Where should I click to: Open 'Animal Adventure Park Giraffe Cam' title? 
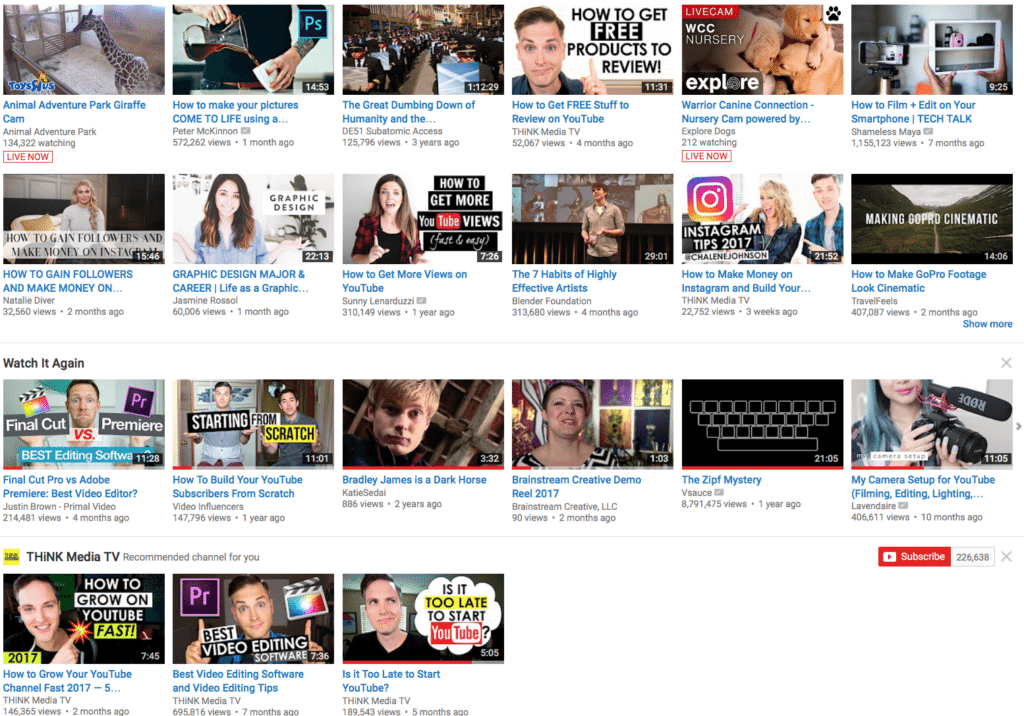74,112
